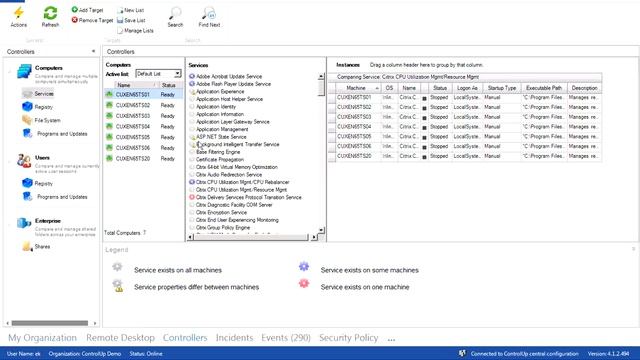This screenshot has width=640, height=360.
Task: Switch to Incidents tab
Action: pyautogui.click(x=234, y=338)
